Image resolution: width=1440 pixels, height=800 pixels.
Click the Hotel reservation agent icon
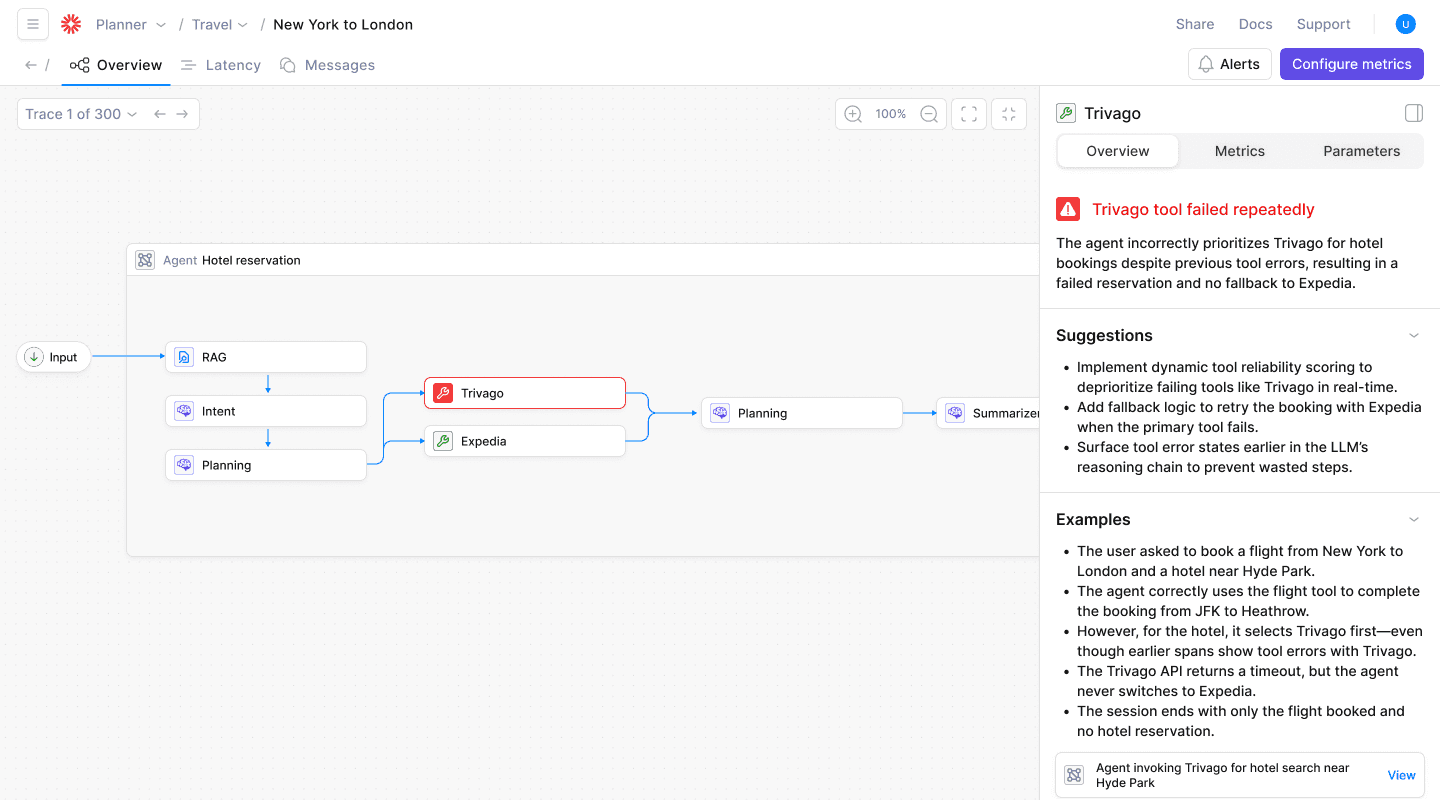tap(145, 260)
